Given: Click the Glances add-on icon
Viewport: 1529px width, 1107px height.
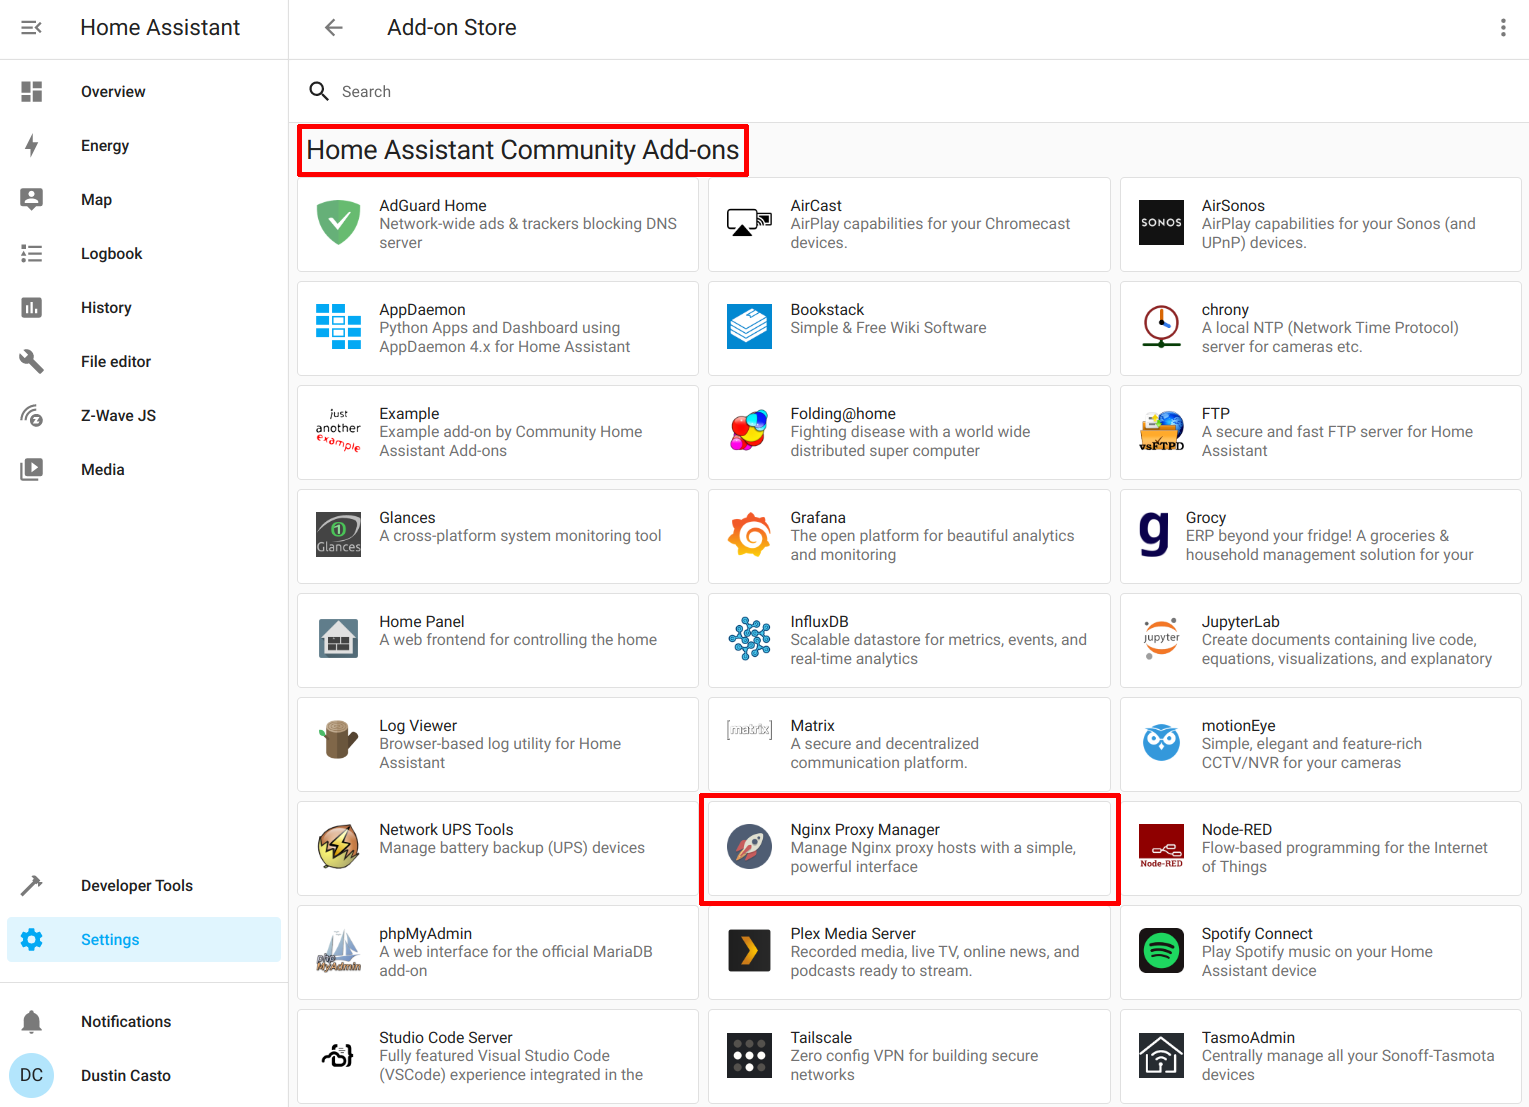Looking at the screenshot, I should point(339,536).
